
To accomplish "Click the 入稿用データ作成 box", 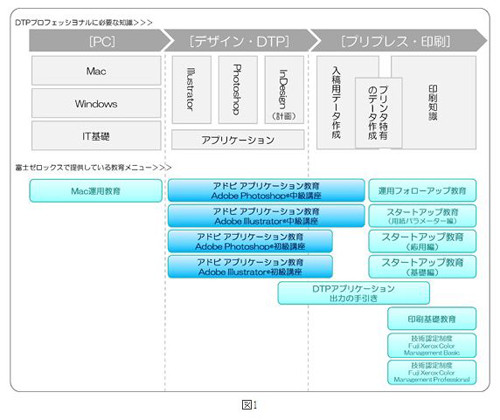I will coord(336,103).
